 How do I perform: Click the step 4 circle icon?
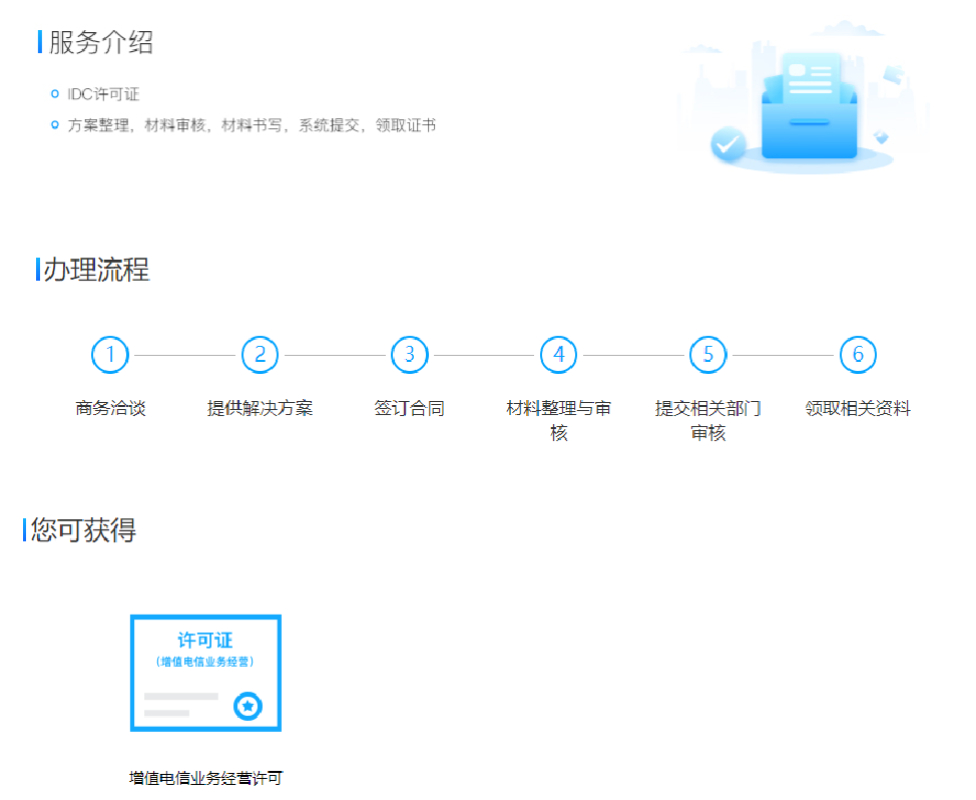559,355
